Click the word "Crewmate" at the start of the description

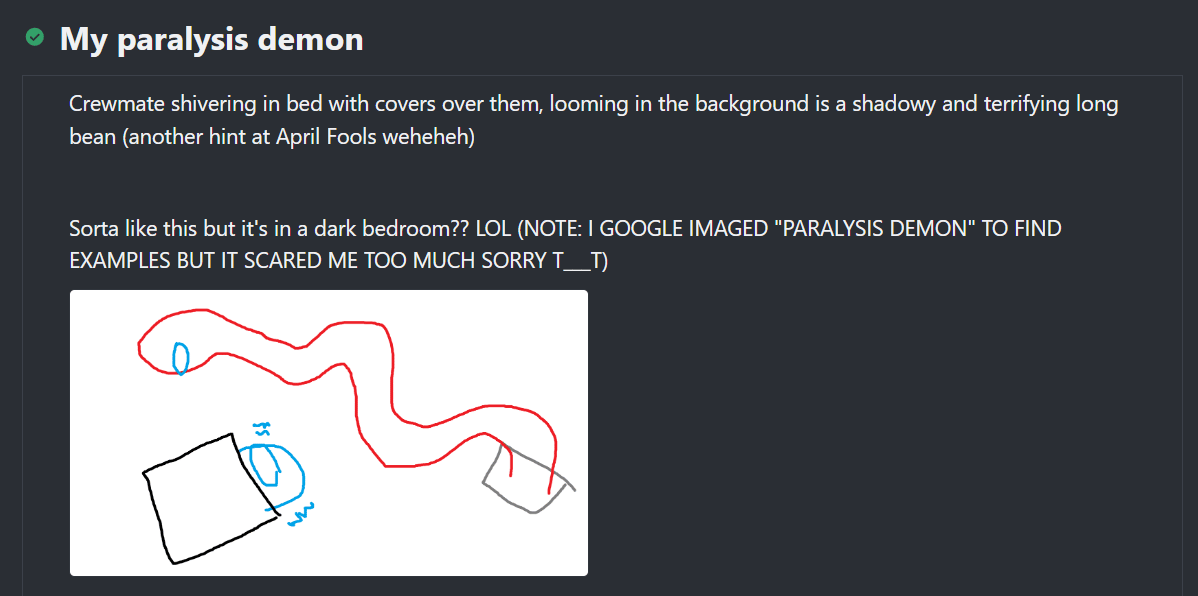[x=112, y=104]
